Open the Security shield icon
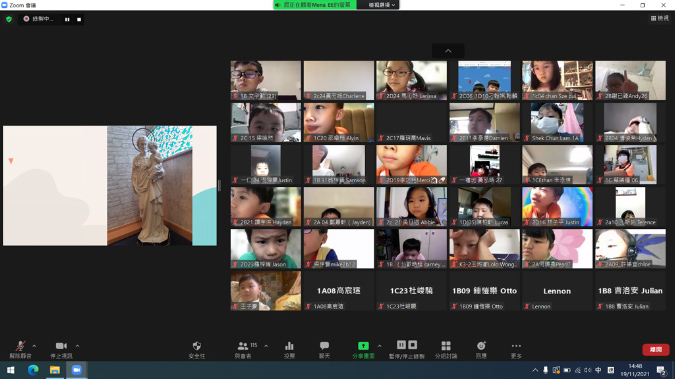The width and height of the screenshot is (675, 379). [x=197, y=349]
